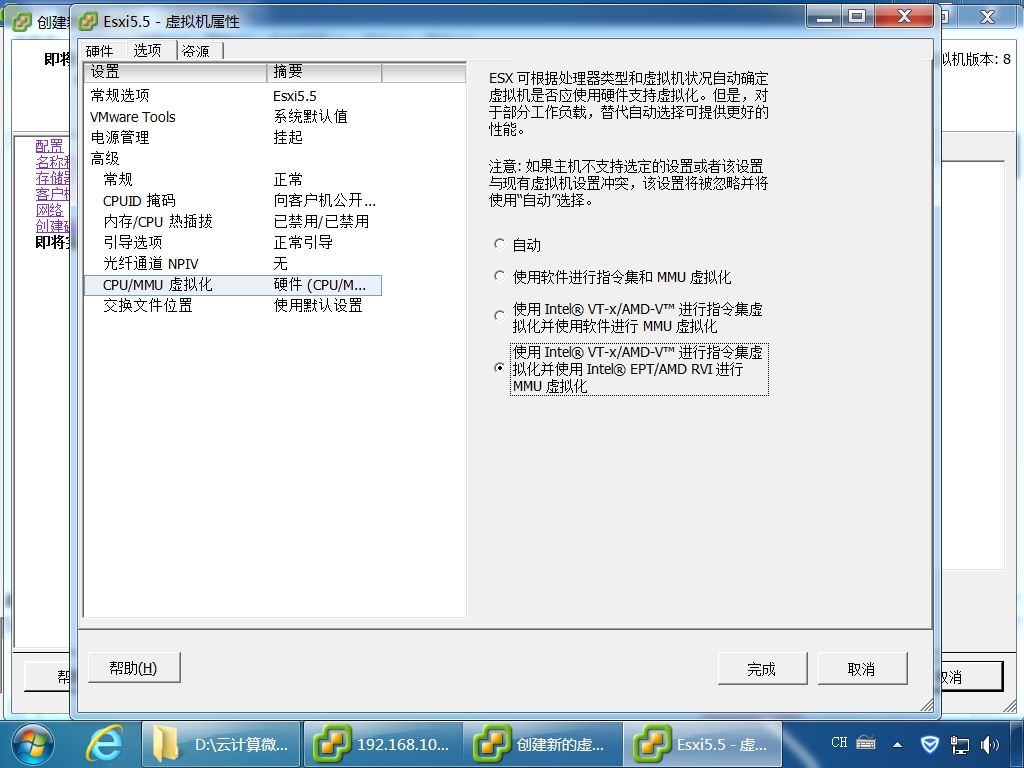1024x768 pixels.
Task: Click the 网络 link in wizard window
Action: 50,210
